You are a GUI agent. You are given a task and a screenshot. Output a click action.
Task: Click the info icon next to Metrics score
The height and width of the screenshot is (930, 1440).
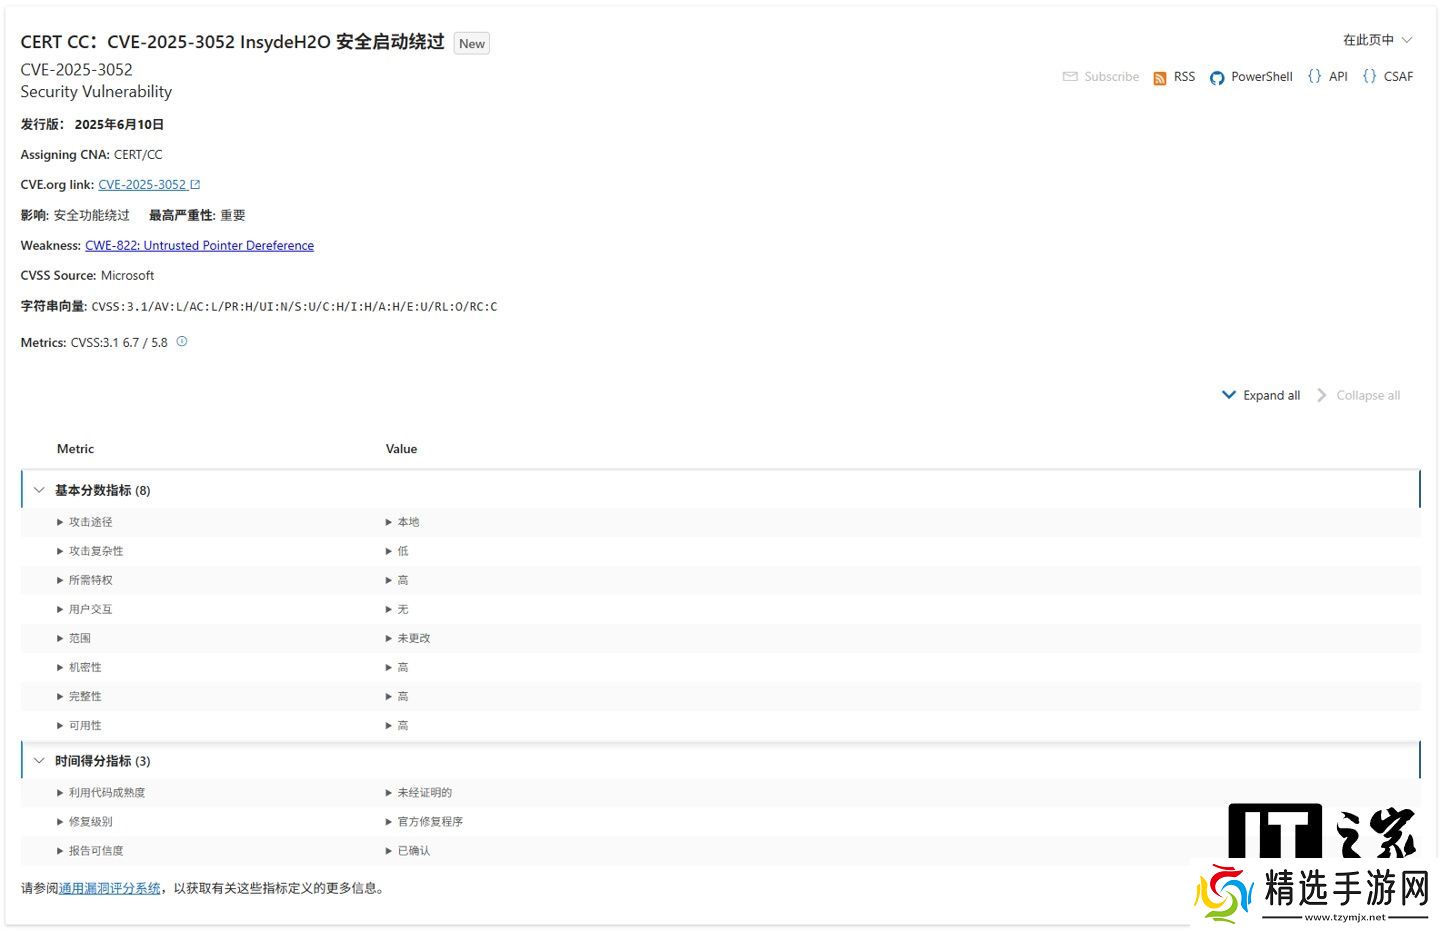(x=182, y=342)
